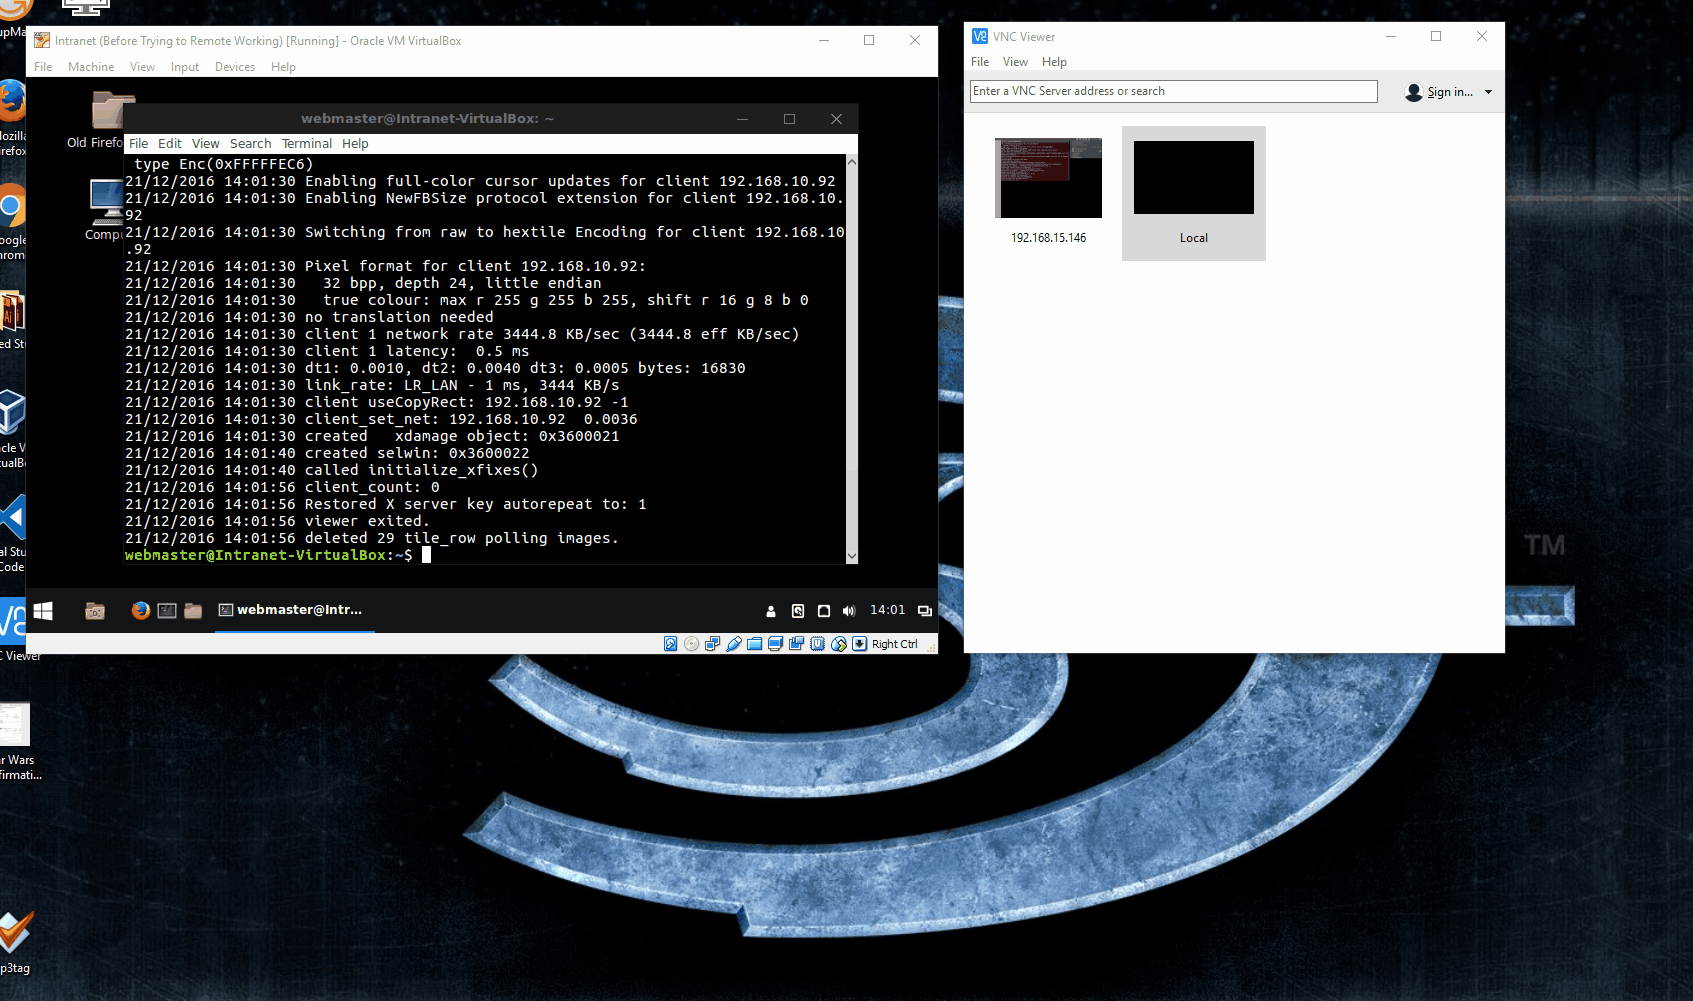Open the Search menu in the terminal window
1693x1001 pixels.
(250, 143)
